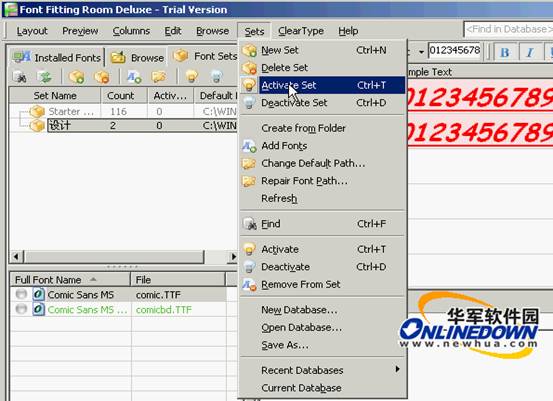Click the icon beside Remove From Set

point(249,285)
